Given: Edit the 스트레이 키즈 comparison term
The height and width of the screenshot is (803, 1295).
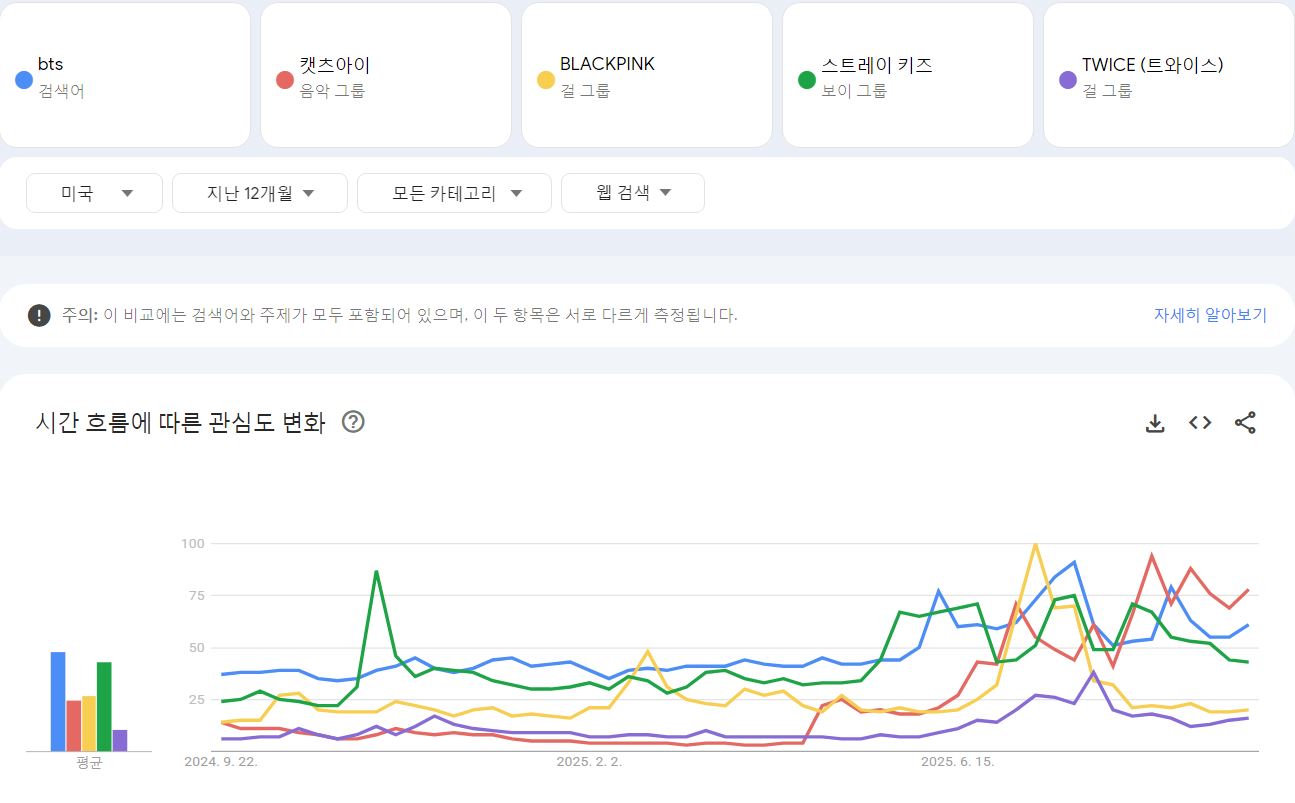Looking at the screenshot, I should [907, 76].
